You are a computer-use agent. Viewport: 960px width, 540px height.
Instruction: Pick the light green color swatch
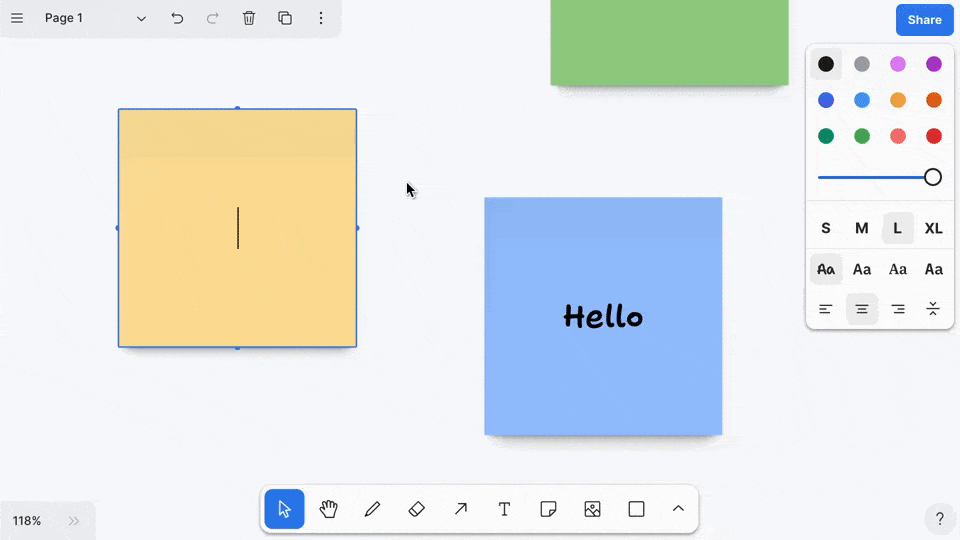[862, 136]
